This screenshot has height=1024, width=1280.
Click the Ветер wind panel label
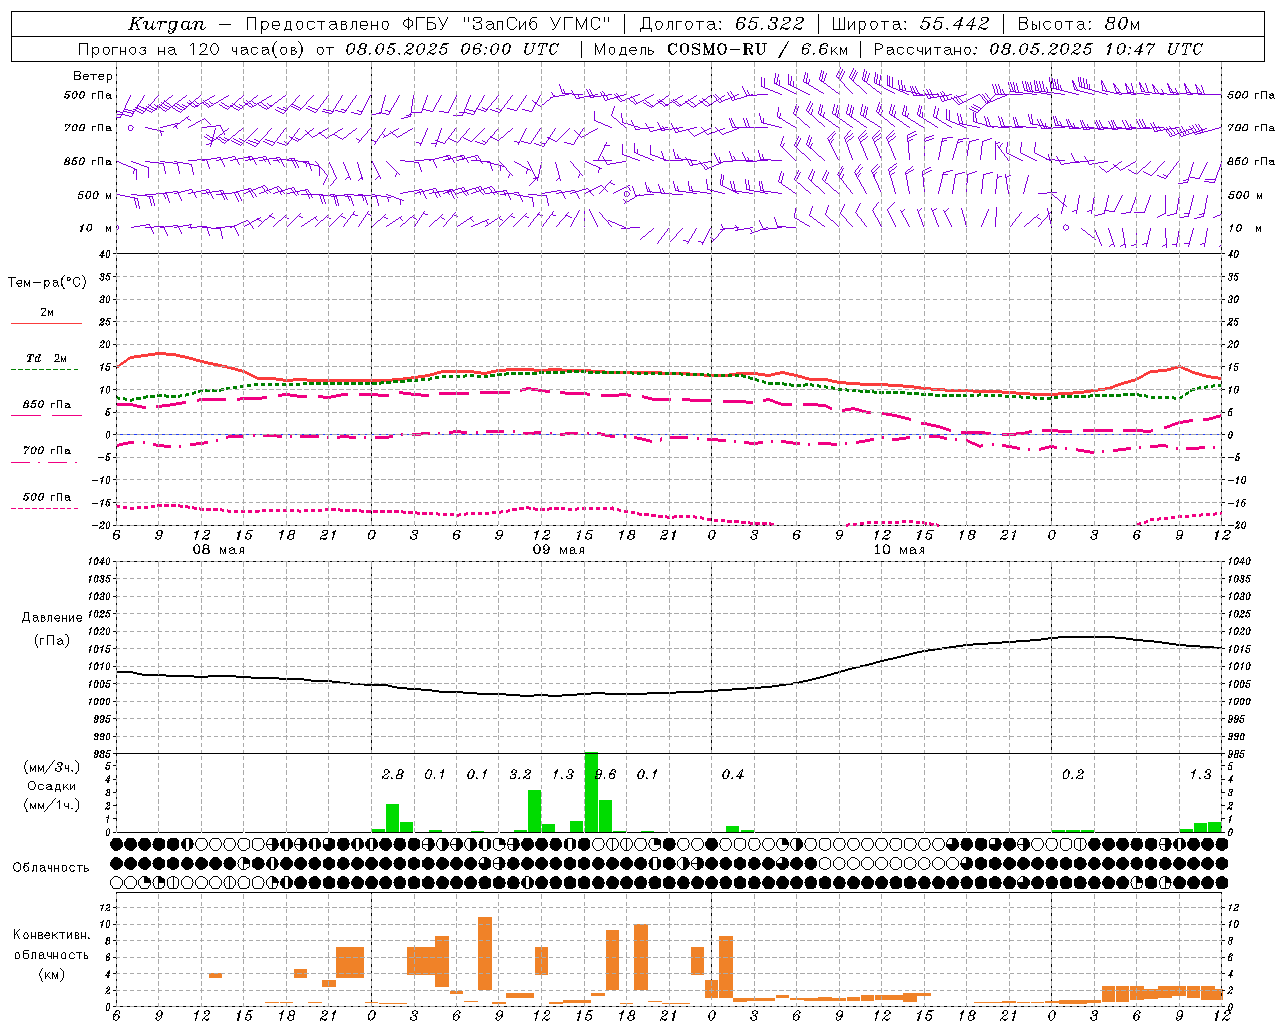click(x=93, y=76)
